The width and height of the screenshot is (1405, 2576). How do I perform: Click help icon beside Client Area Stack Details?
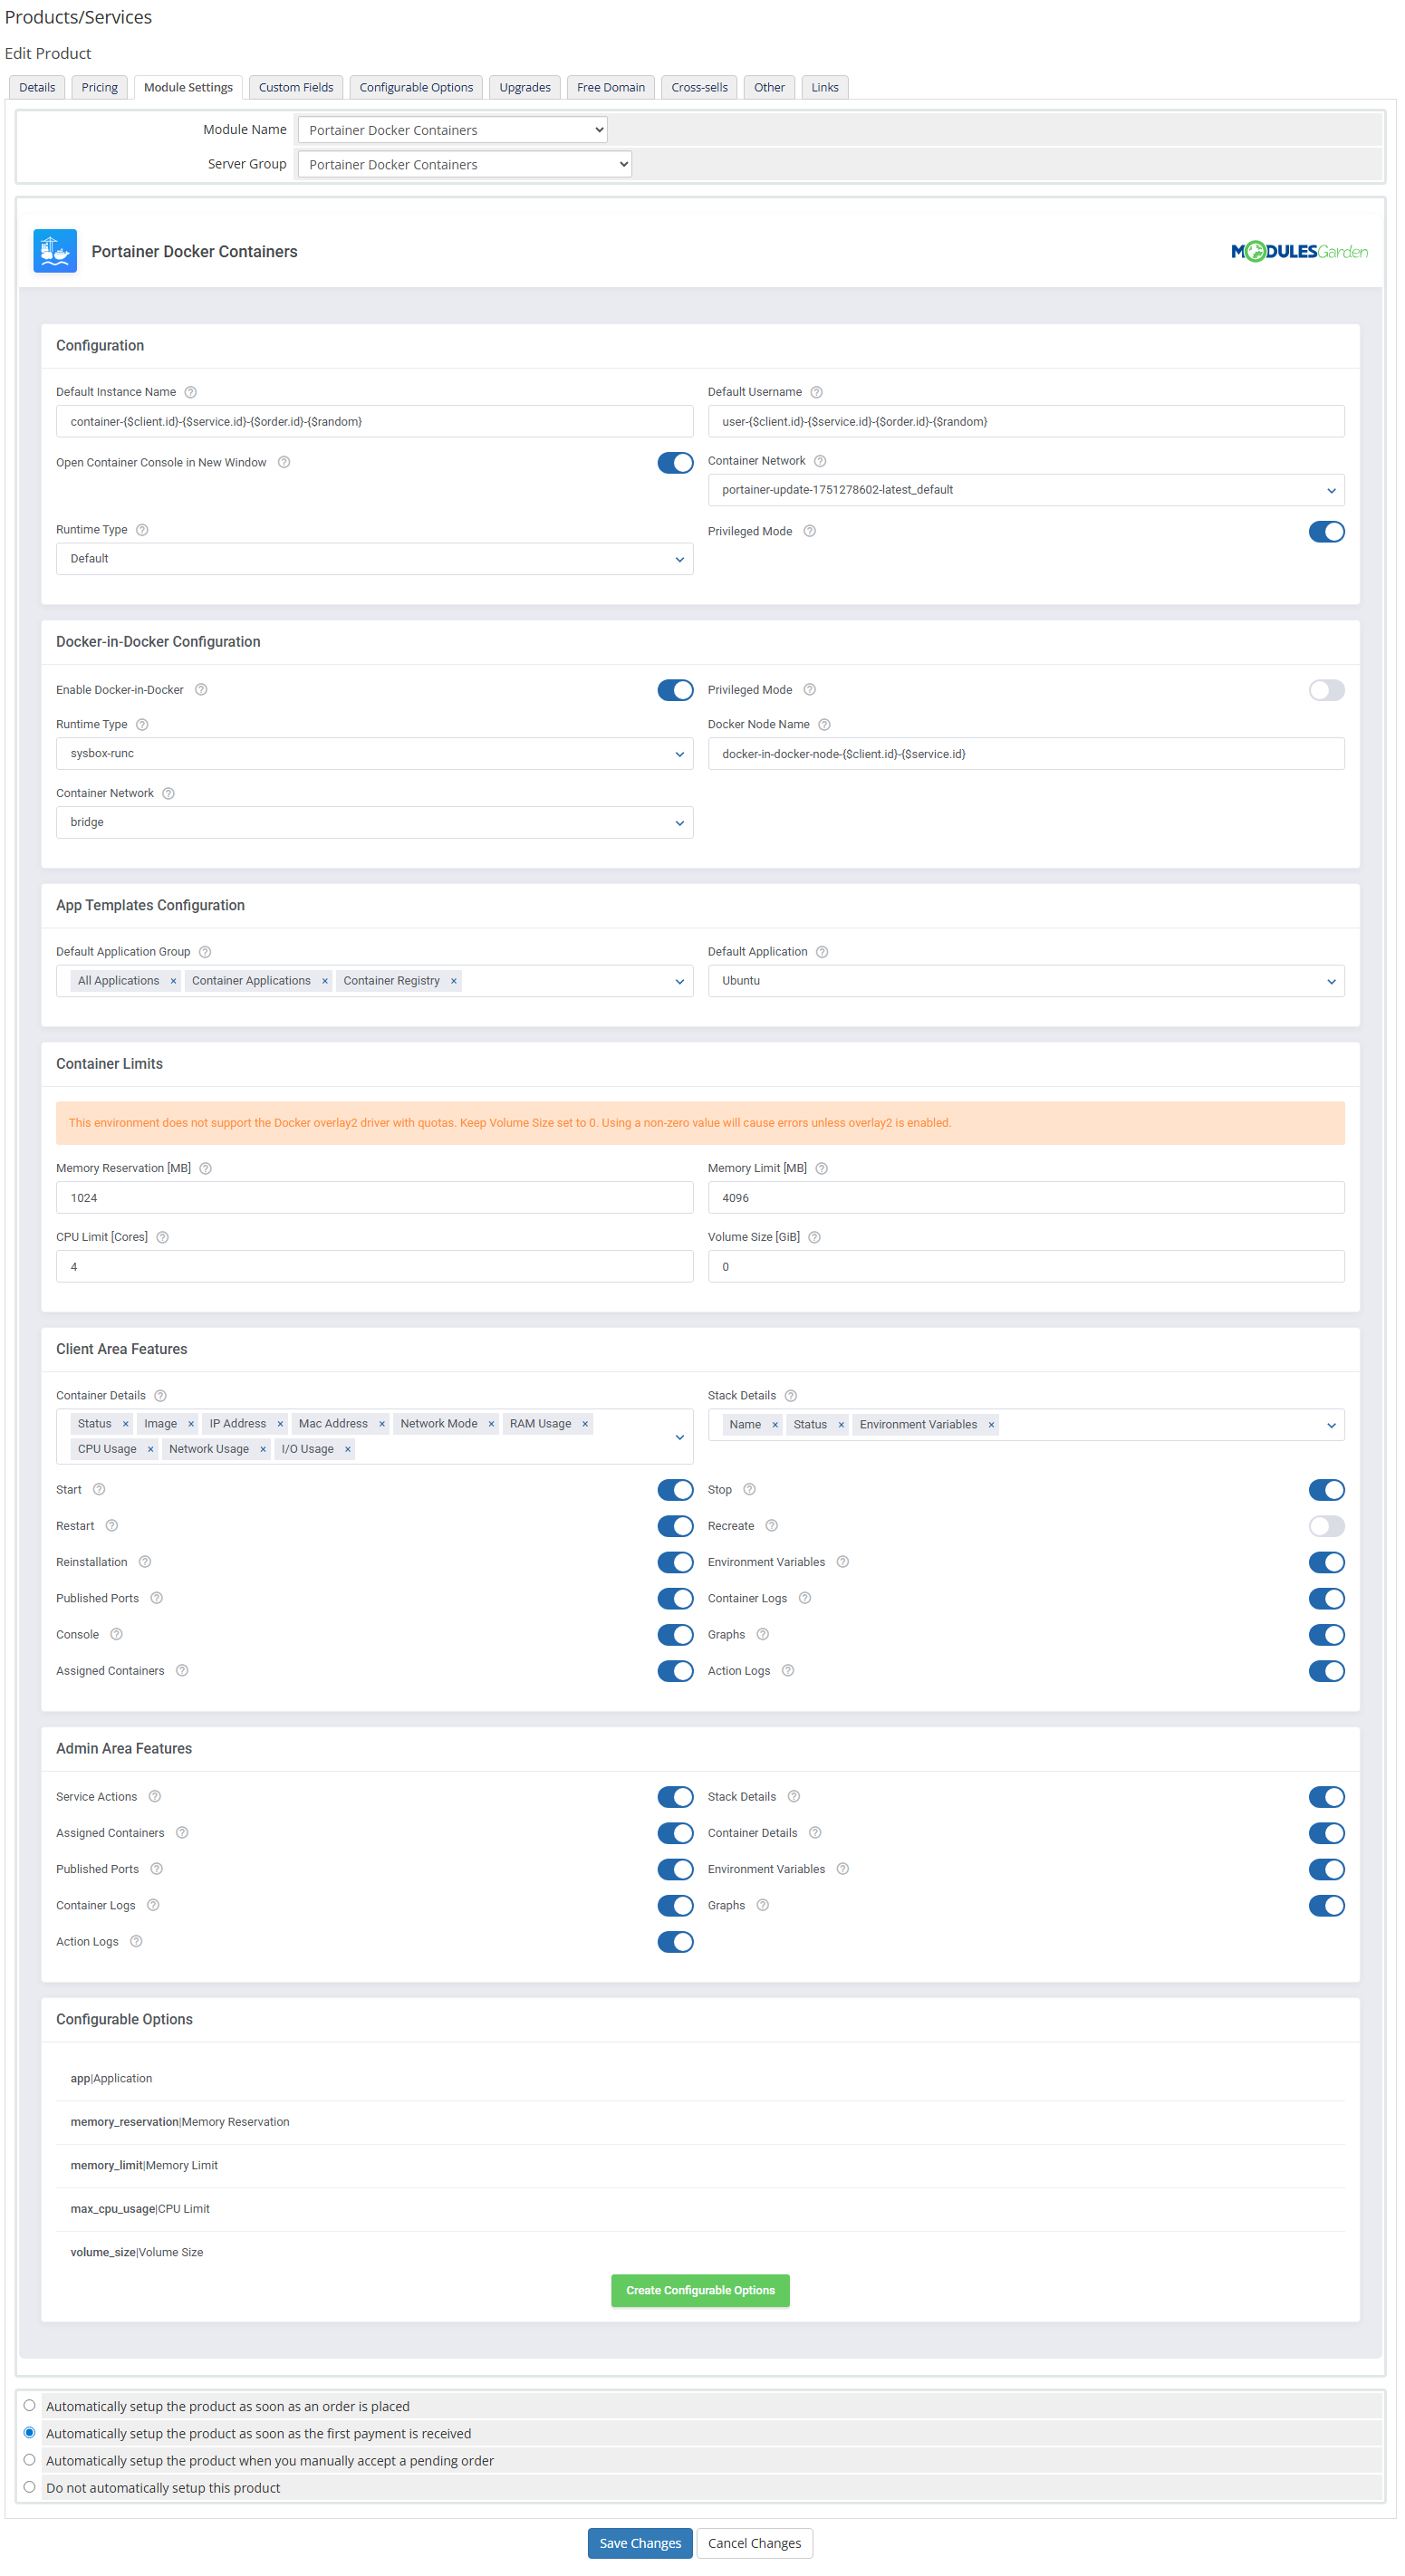point(791,1396)
